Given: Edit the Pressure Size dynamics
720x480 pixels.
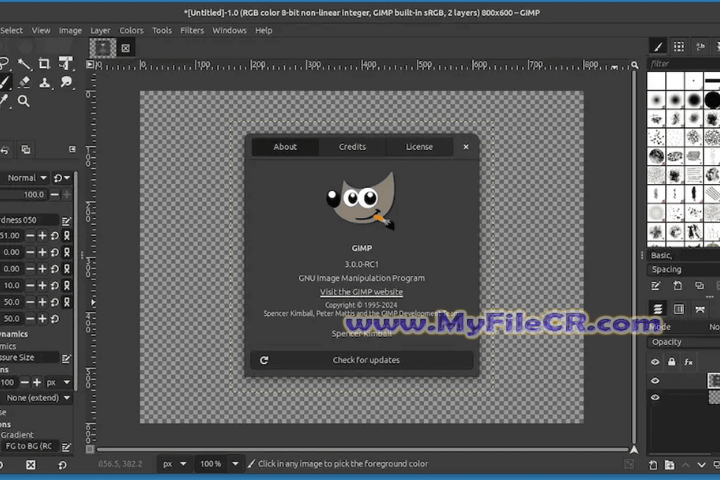Looking at the screenshot, I should [66, 358].
